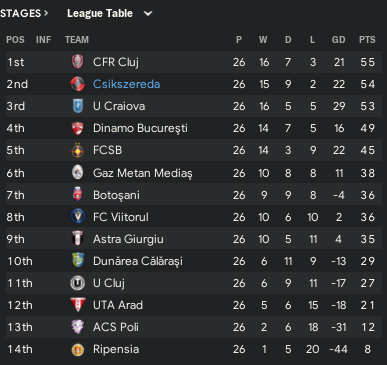Select the Astra Giurgiu table row
The height and width of the screenshot is (365, 387).
194,239
